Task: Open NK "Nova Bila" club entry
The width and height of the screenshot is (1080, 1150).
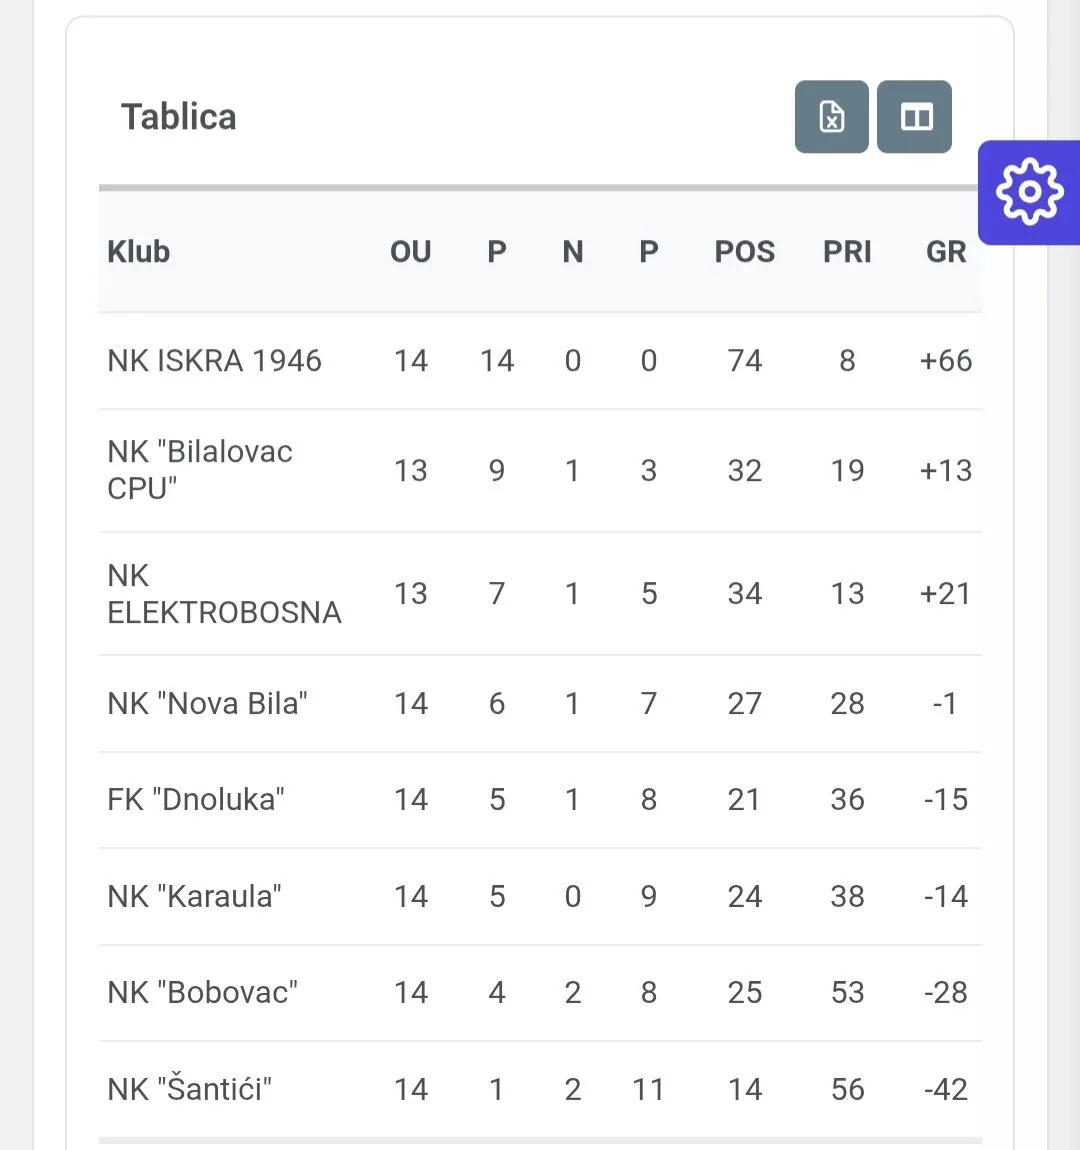Action: (x=207, y=703)
